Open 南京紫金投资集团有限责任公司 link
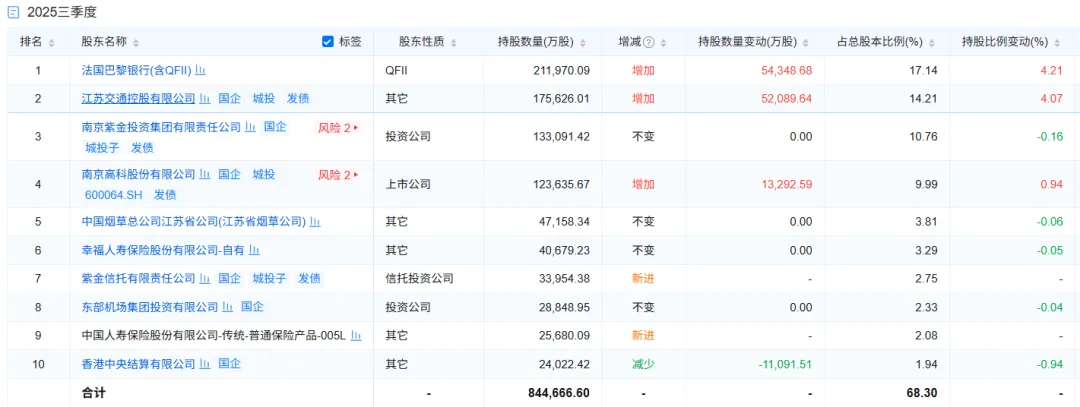Screen dimensions: 1080x407 tap(161, 127)
